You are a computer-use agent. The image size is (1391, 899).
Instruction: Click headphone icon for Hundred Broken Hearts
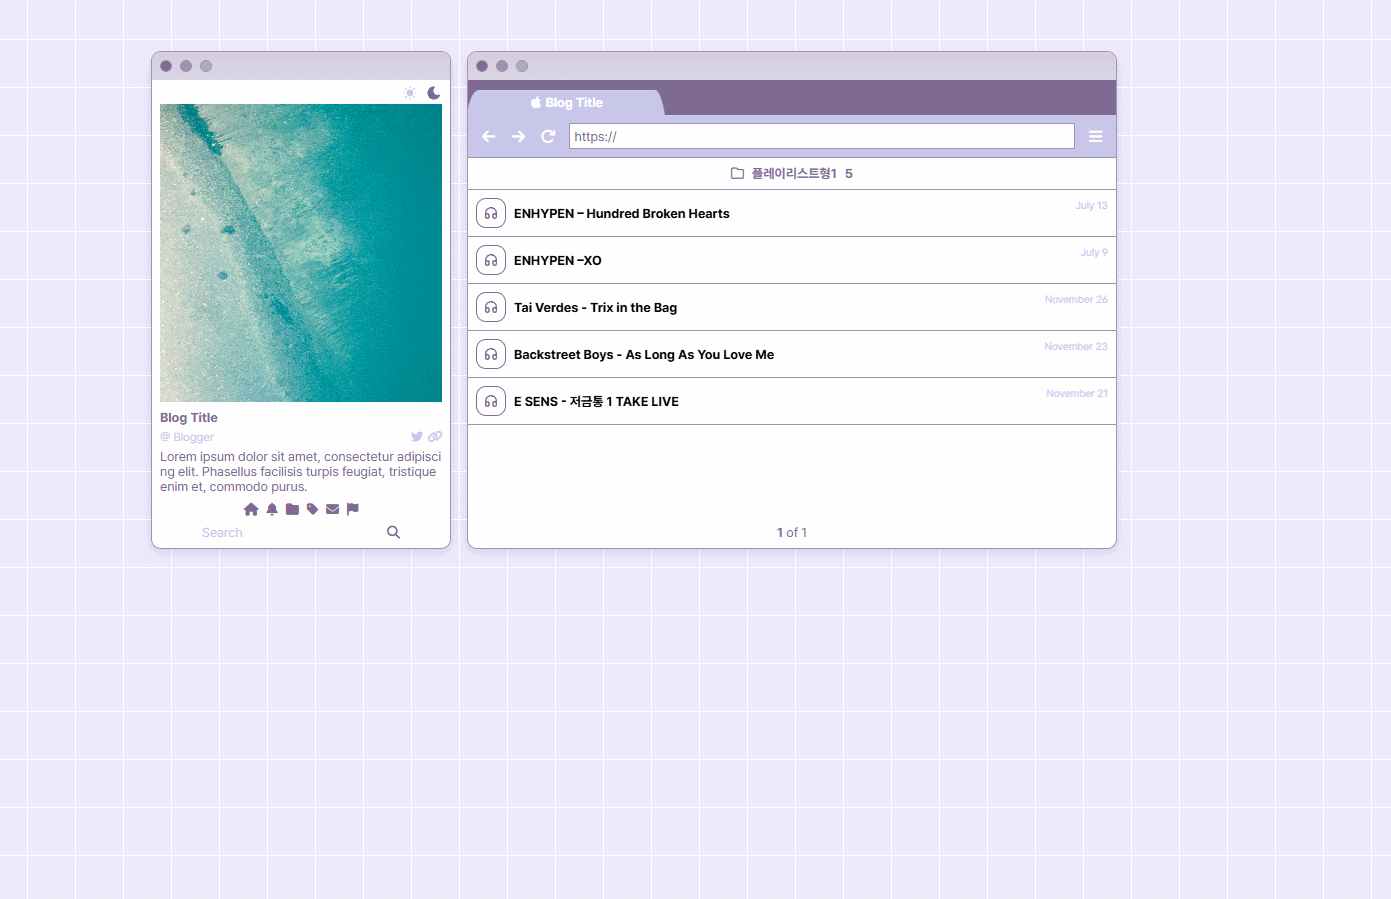coord(491,213)
